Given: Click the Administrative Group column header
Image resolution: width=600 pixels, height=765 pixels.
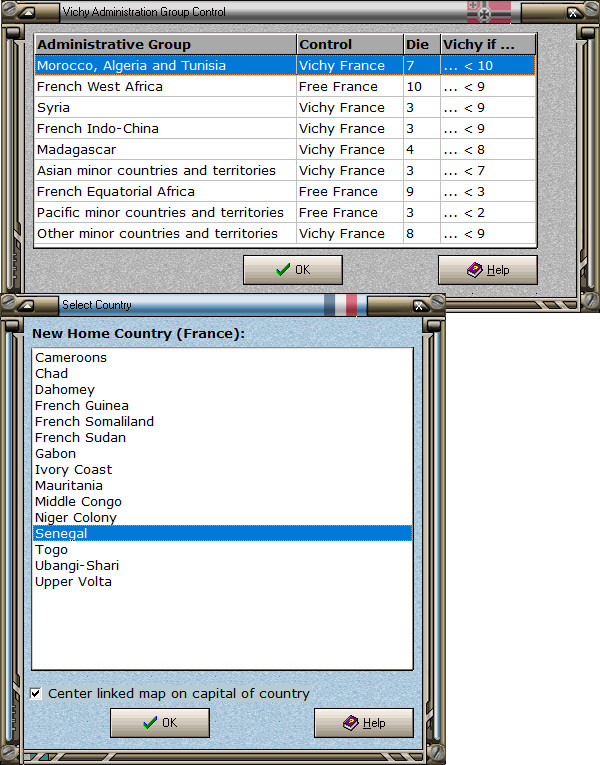Looking at the screenshot, I should [x=166, y=44].
